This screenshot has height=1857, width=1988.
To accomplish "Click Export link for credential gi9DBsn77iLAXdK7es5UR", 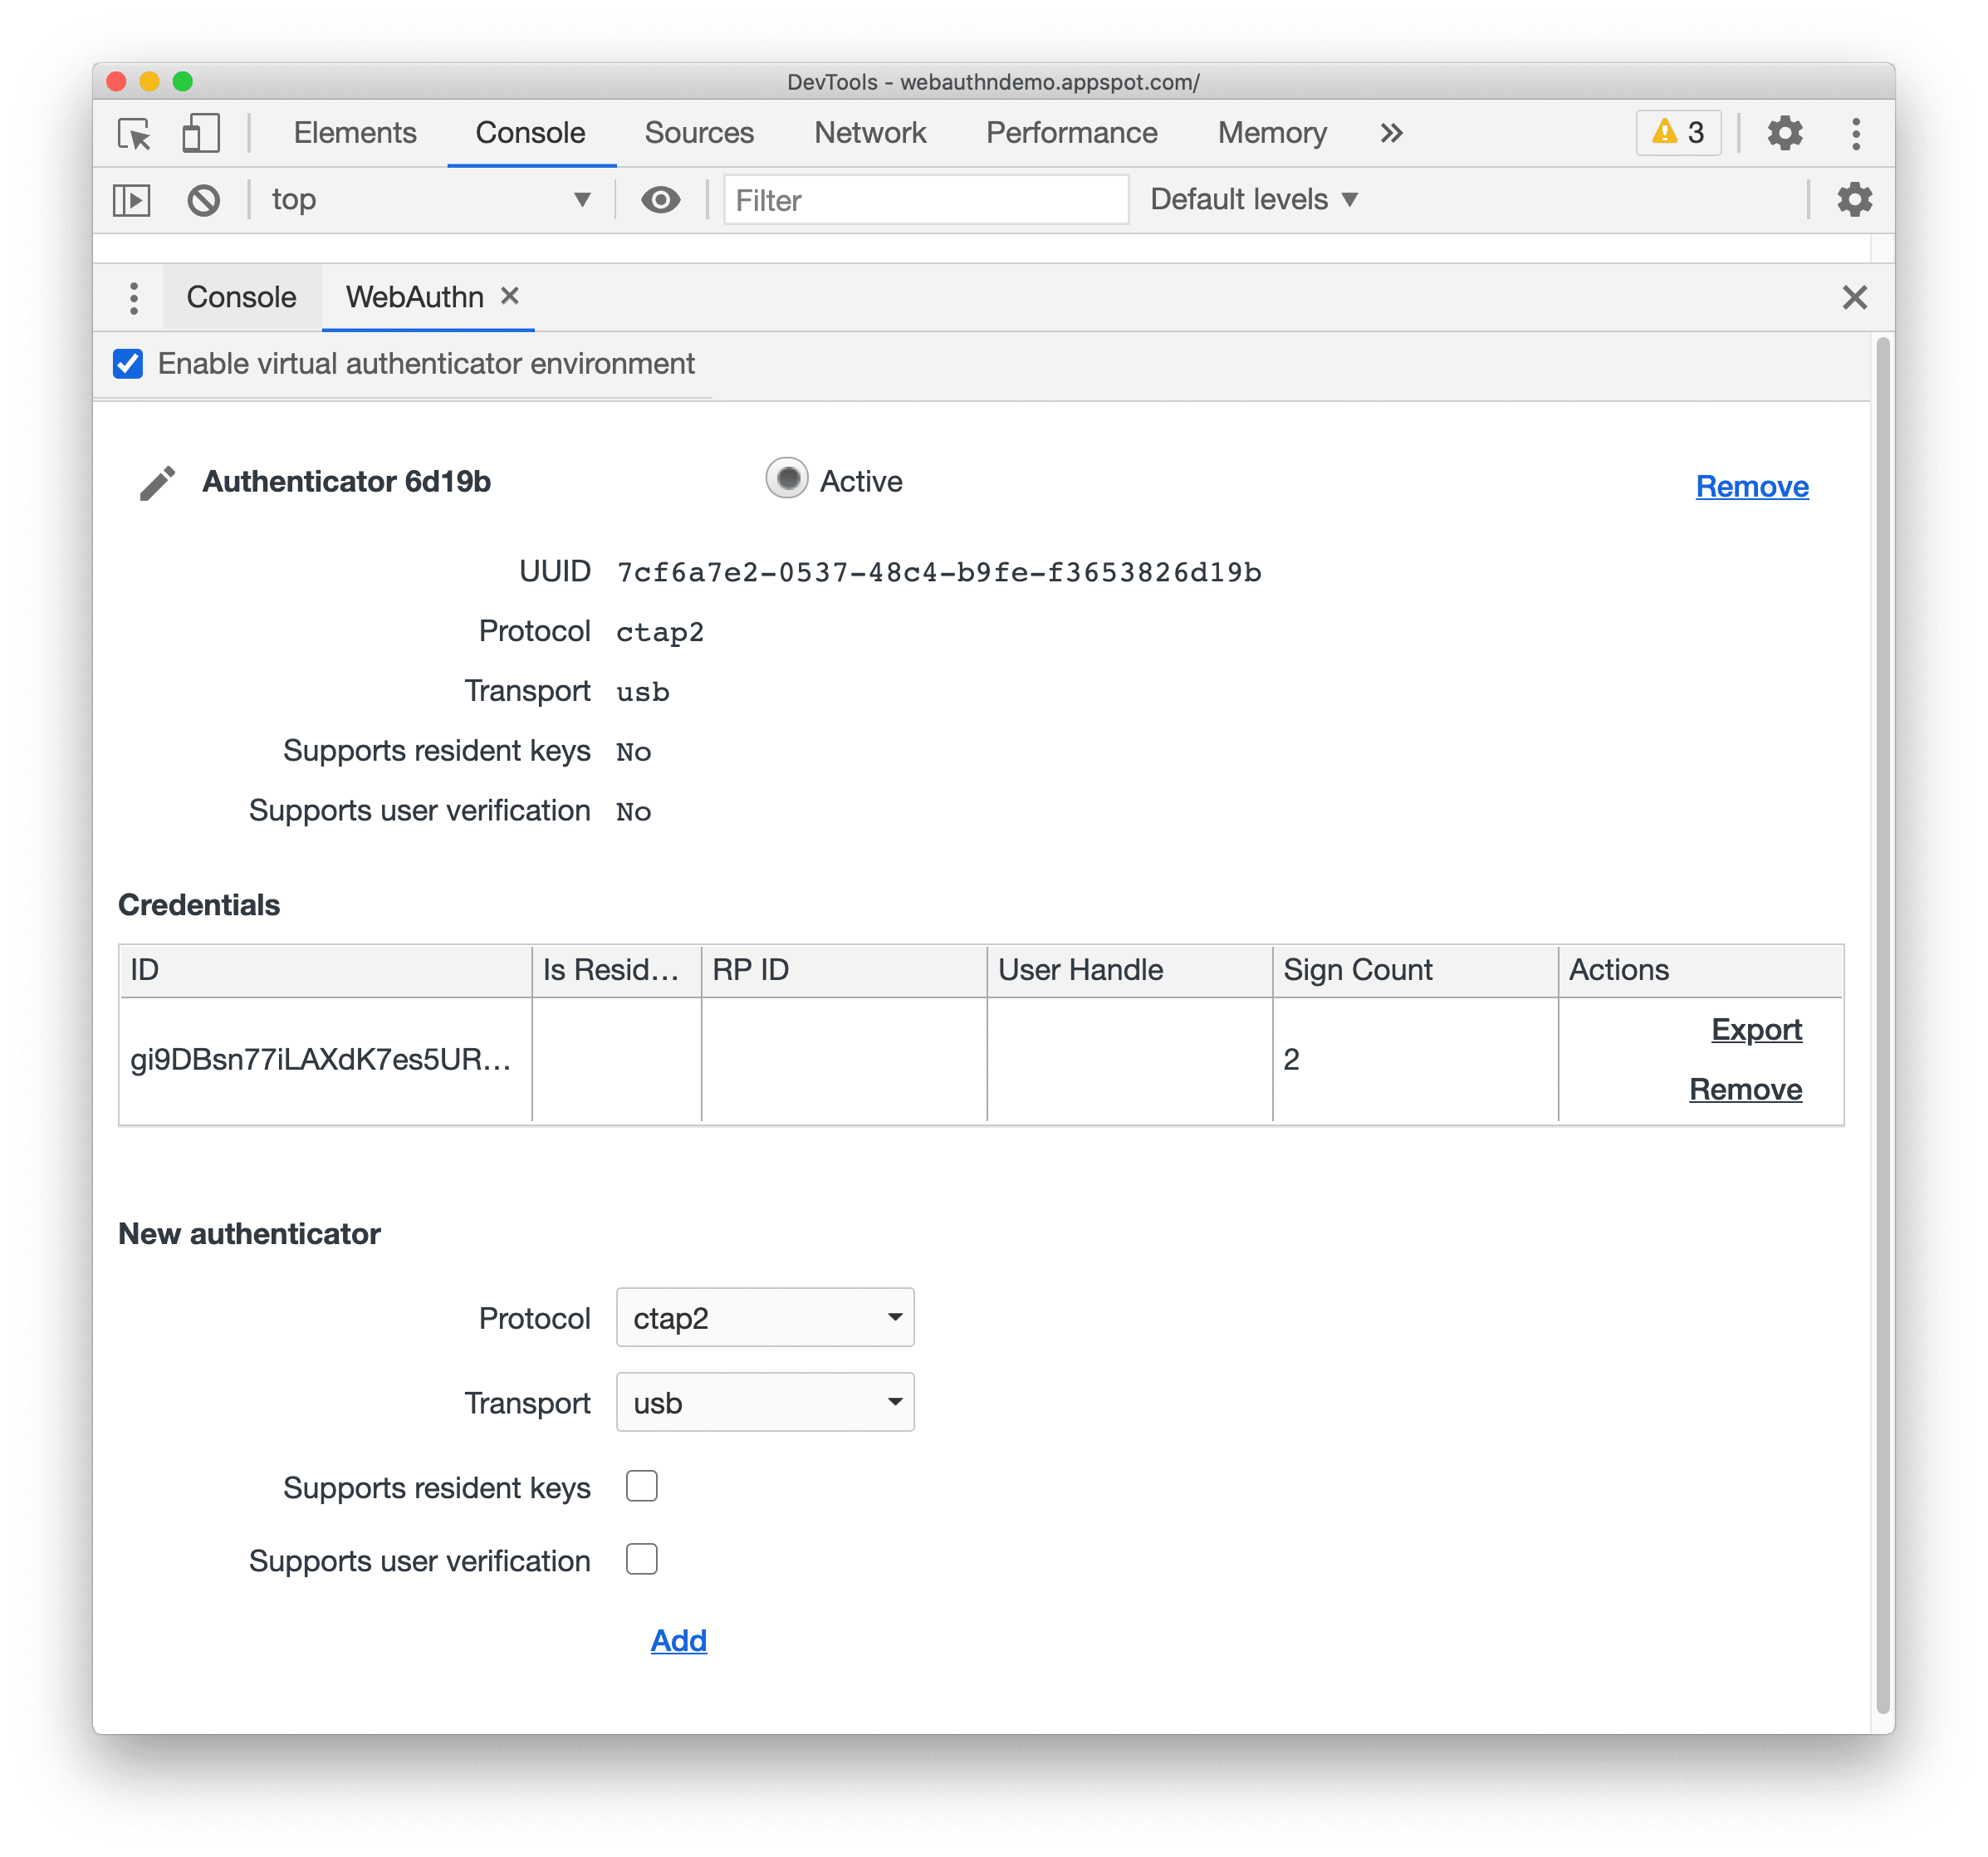I will [x=1755, y=1031].
